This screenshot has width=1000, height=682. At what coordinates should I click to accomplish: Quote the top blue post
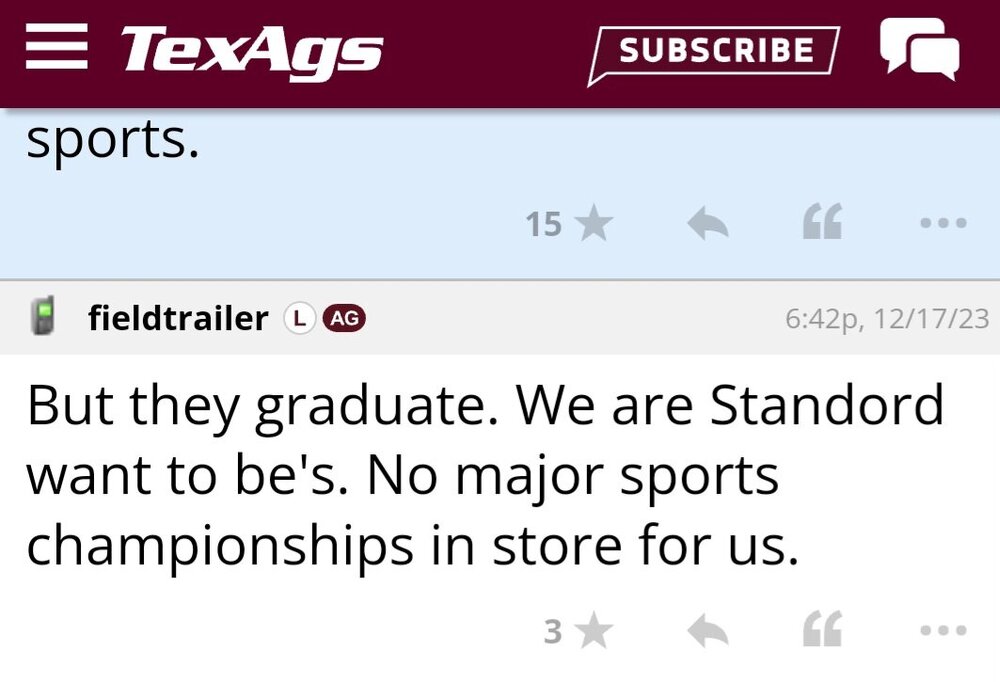pyautogui.click(x=822, y=225)
